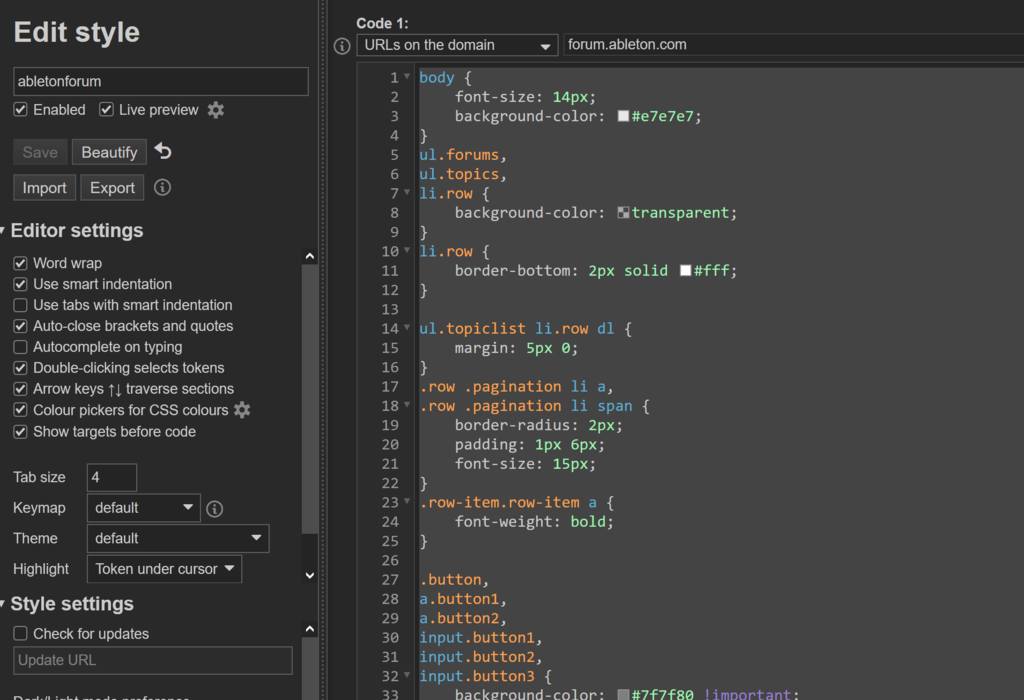Click info icon next to Keymap dropdown
This screenshot has width=1024, height=700.
(214, 509)
